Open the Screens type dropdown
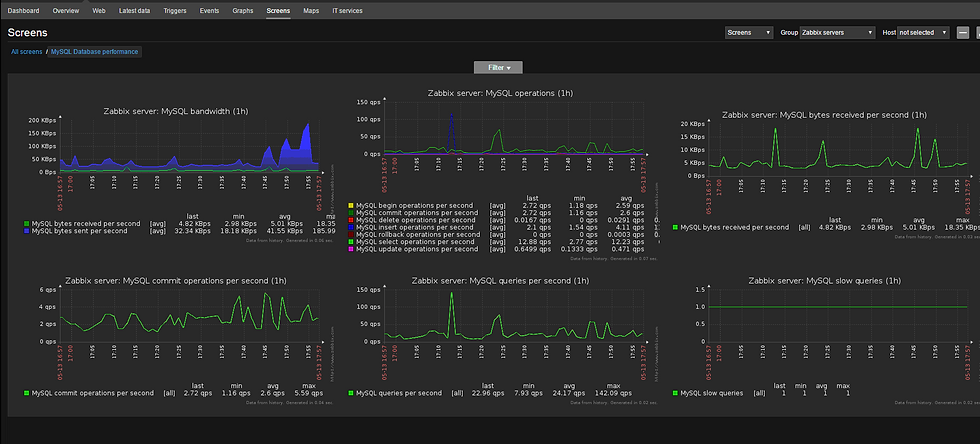The height and width of the screenshot is (444, 980). point(749,33)
